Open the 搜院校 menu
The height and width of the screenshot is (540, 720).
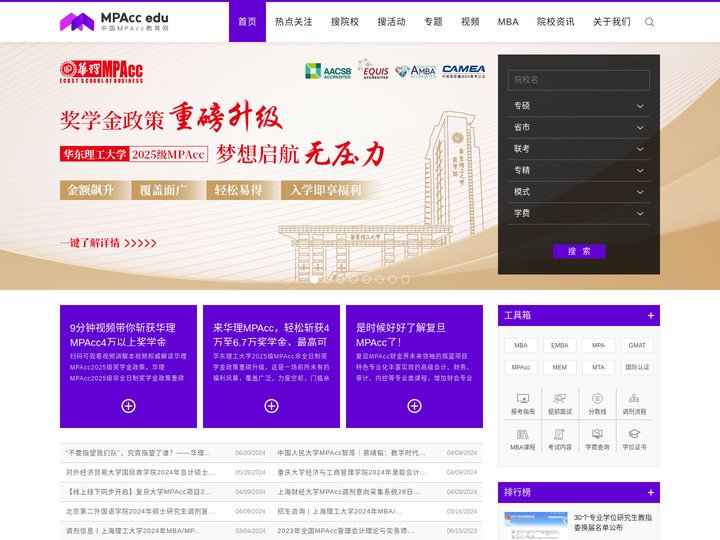tap(345, 22)
